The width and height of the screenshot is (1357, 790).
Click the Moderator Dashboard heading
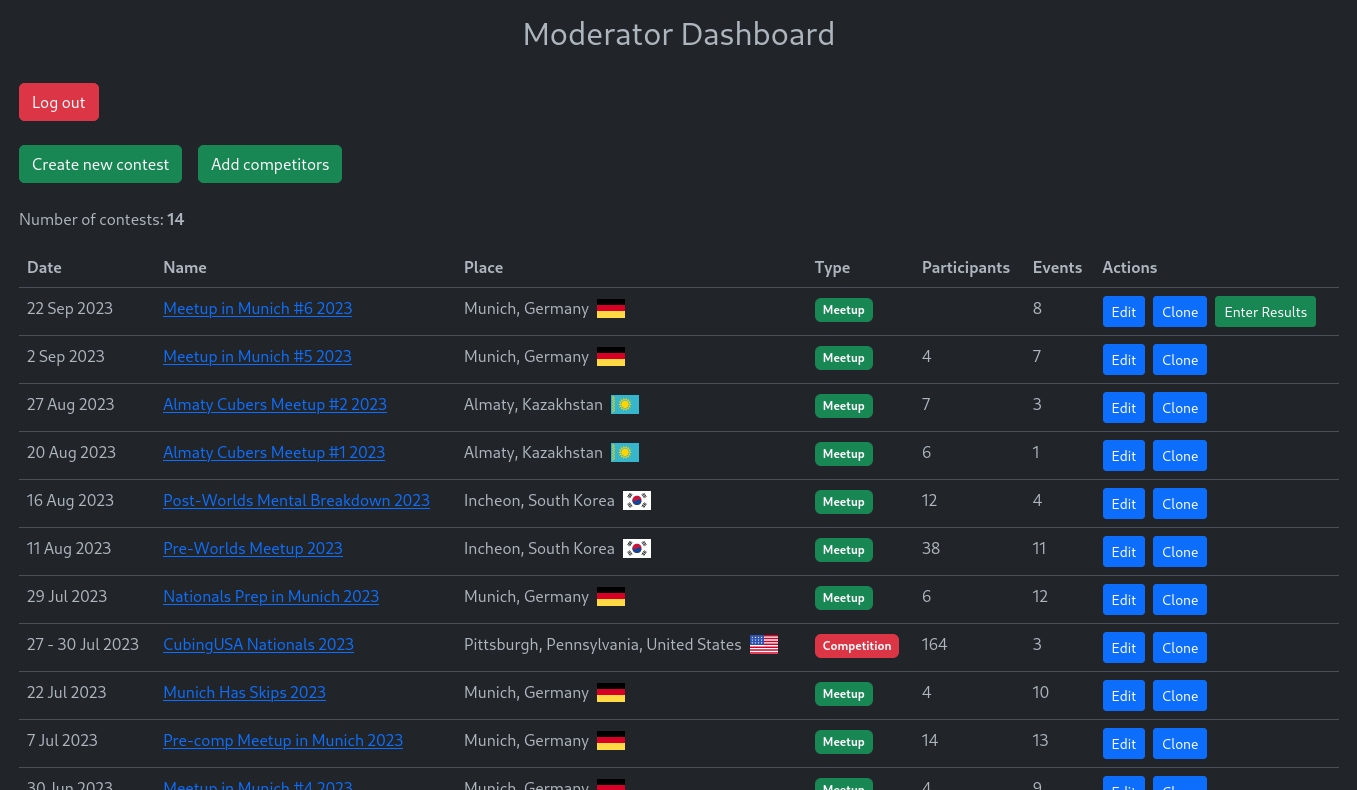pyautogui.click(x=678, y=34)
